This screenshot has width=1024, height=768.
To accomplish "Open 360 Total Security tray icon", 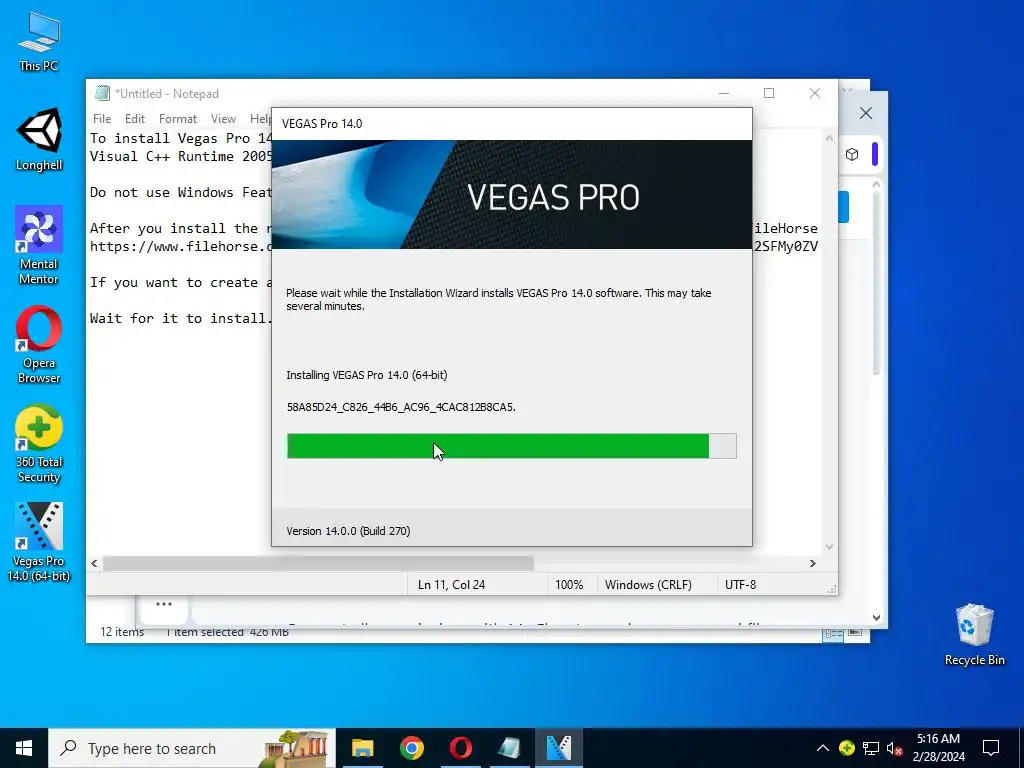I will [x=846, y=748].
